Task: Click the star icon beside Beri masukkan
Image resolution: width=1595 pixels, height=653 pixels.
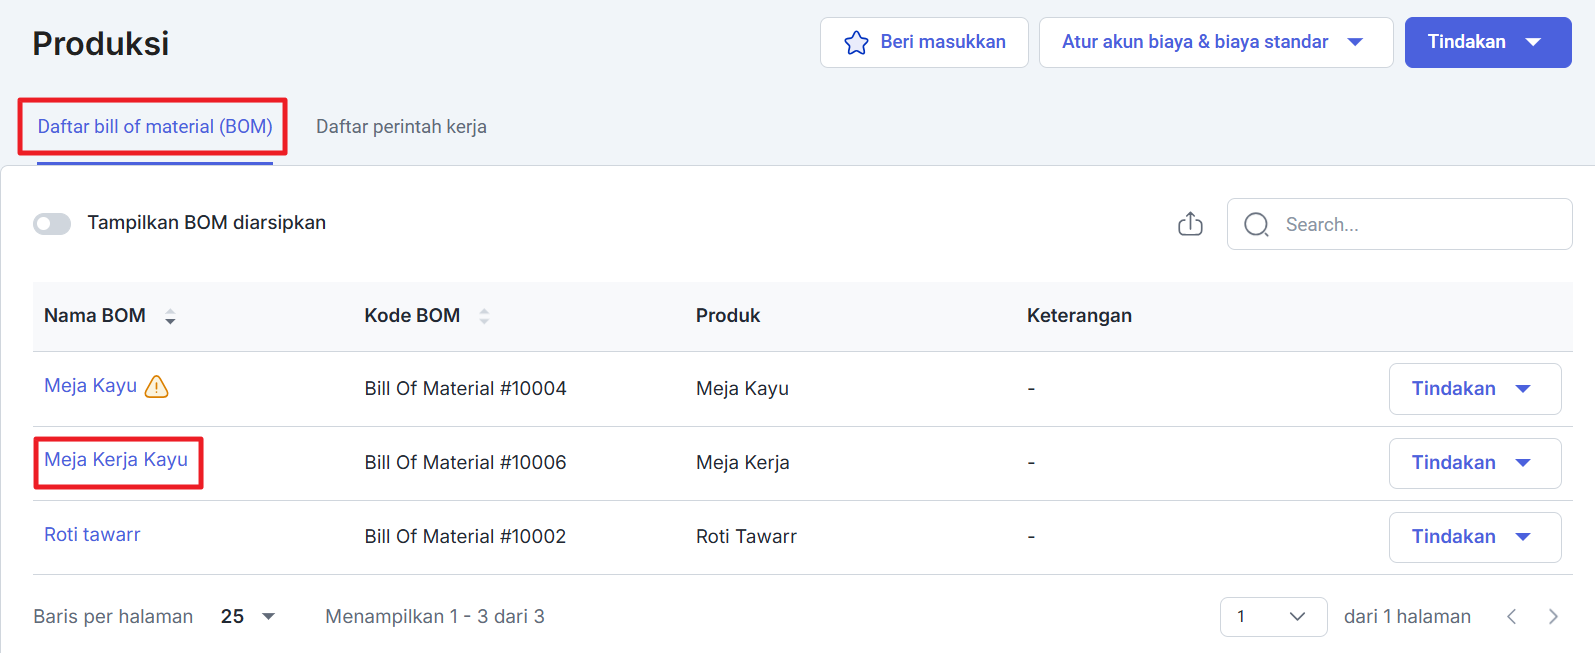Action: pos(856,43)
